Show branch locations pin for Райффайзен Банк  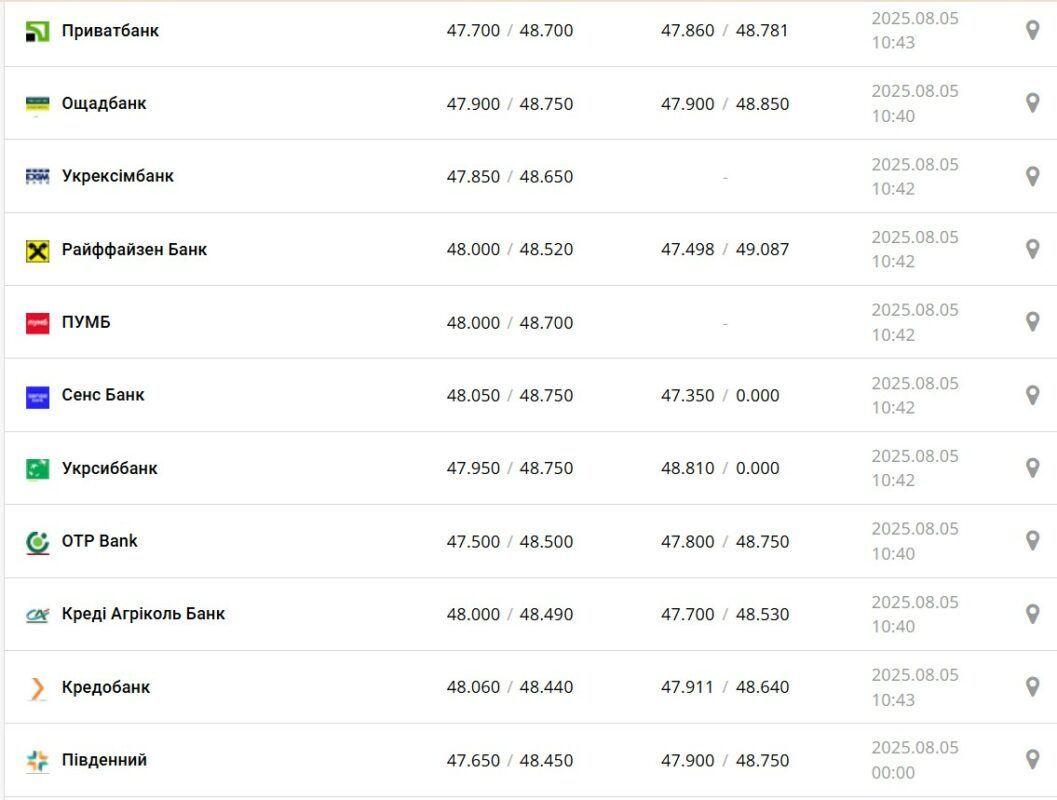(1032, 249)
